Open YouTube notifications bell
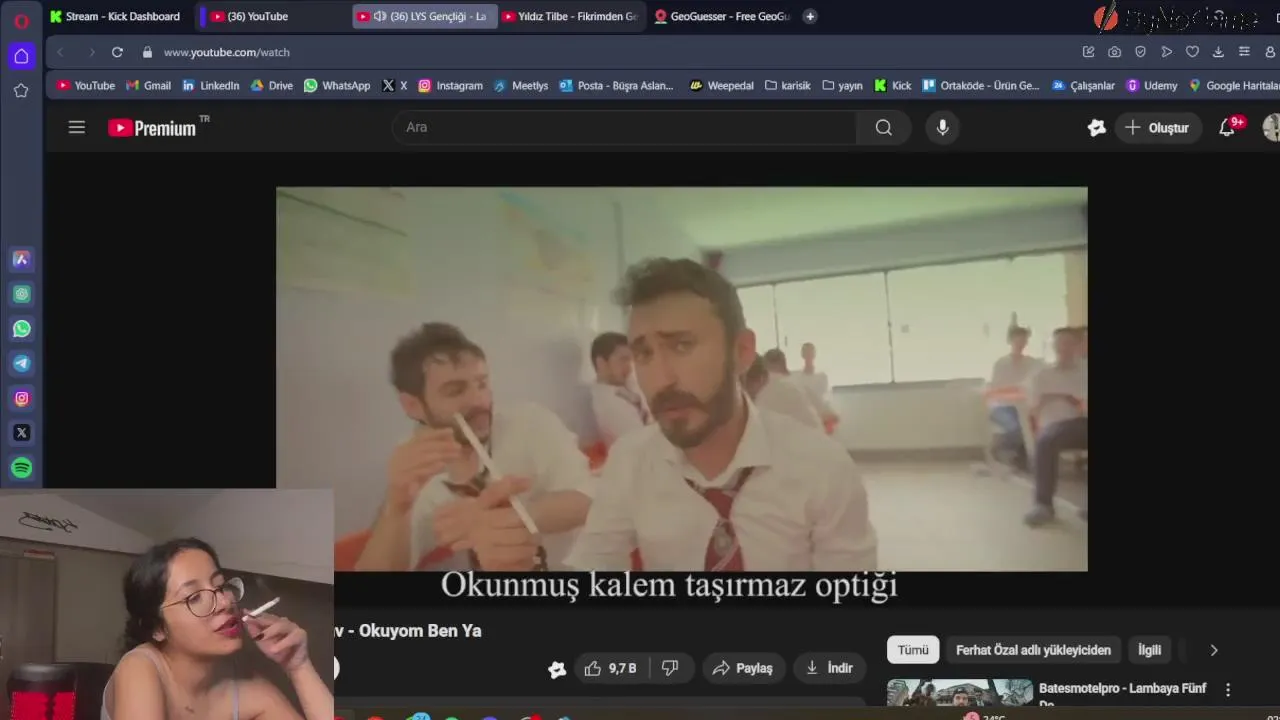Screen dimensions: 1280x720 tap(1227, 127)
